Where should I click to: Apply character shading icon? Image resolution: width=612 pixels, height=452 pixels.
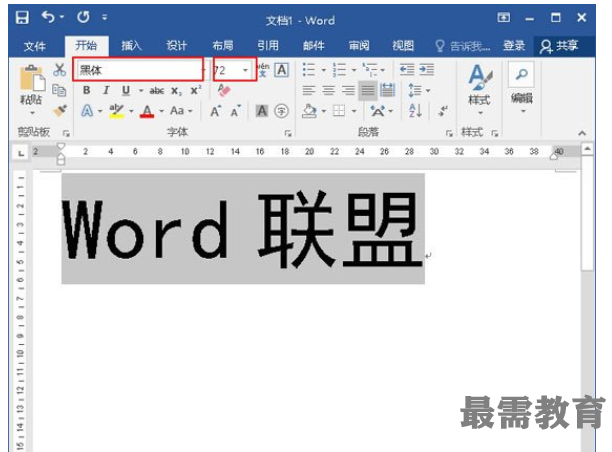pos(262,111)
